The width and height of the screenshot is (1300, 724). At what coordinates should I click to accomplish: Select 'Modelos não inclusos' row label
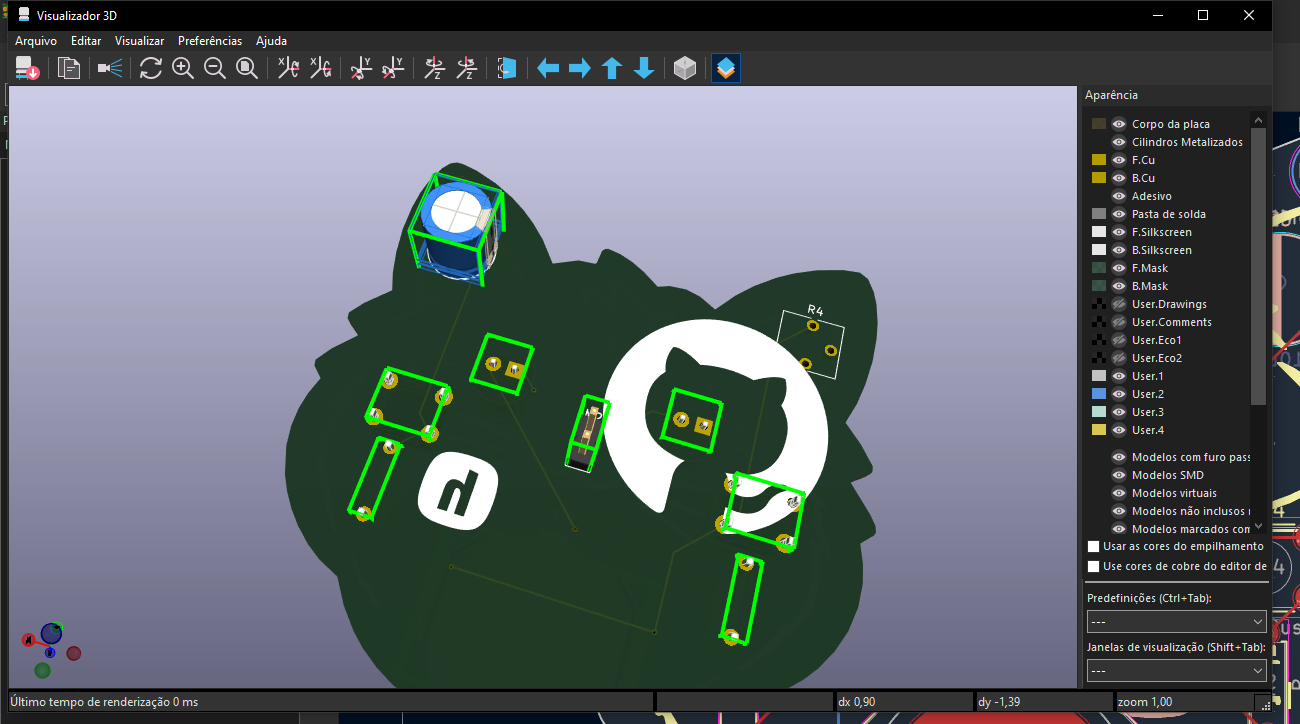(1191, 511)
